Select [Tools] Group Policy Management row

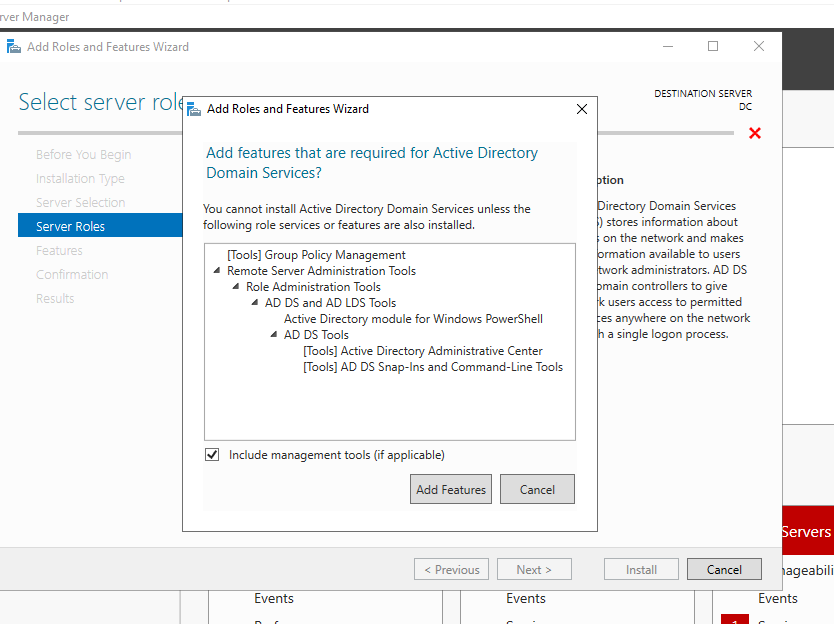point(316,255)
